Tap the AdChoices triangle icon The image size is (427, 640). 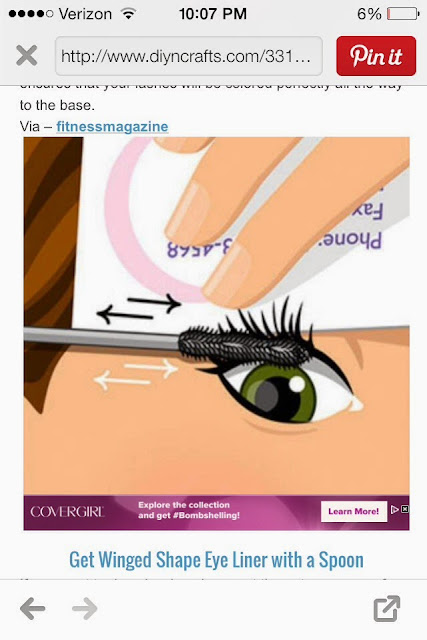coord(395,509)
